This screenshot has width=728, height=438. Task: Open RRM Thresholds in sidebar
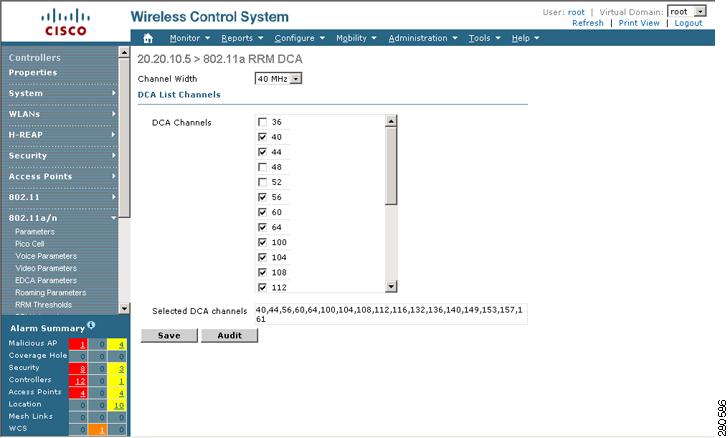[44, 305]
